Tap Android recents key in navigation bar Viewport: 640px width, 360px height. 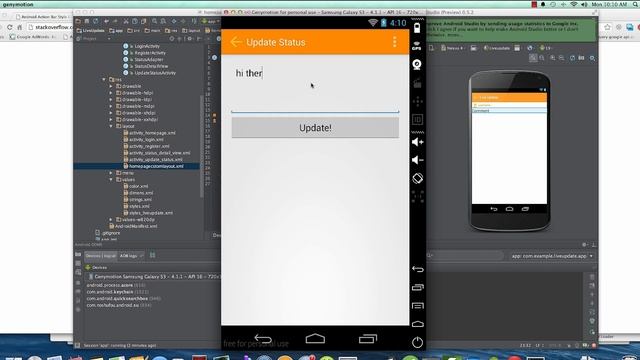tap(368, 339)
